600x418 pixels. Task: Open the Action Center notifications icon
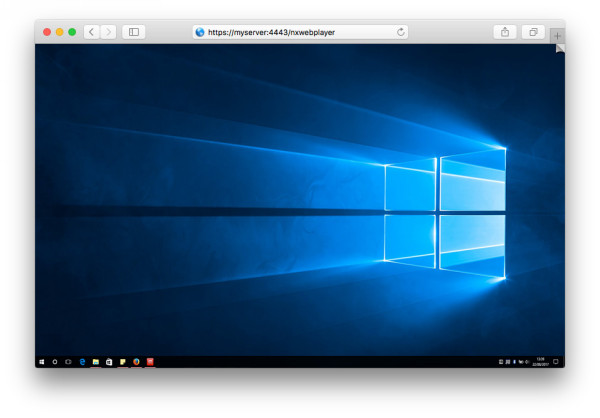[x=556, y=361]
